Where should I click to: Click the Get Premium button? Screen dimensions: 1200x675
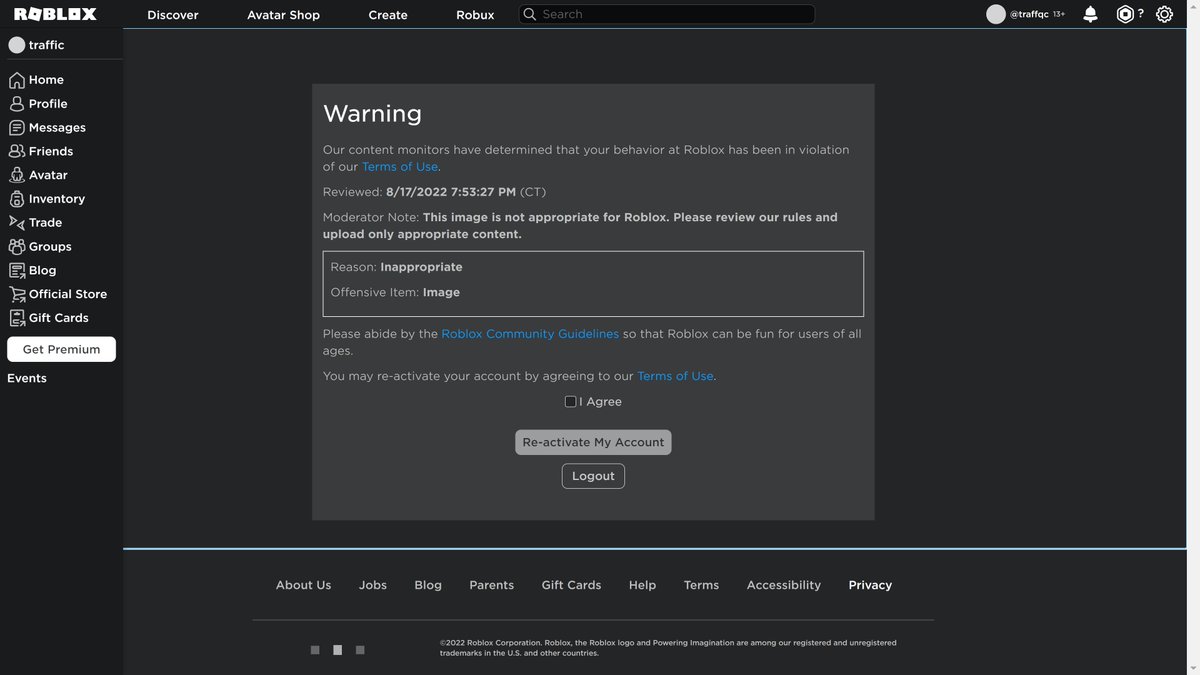coord(61,349)
